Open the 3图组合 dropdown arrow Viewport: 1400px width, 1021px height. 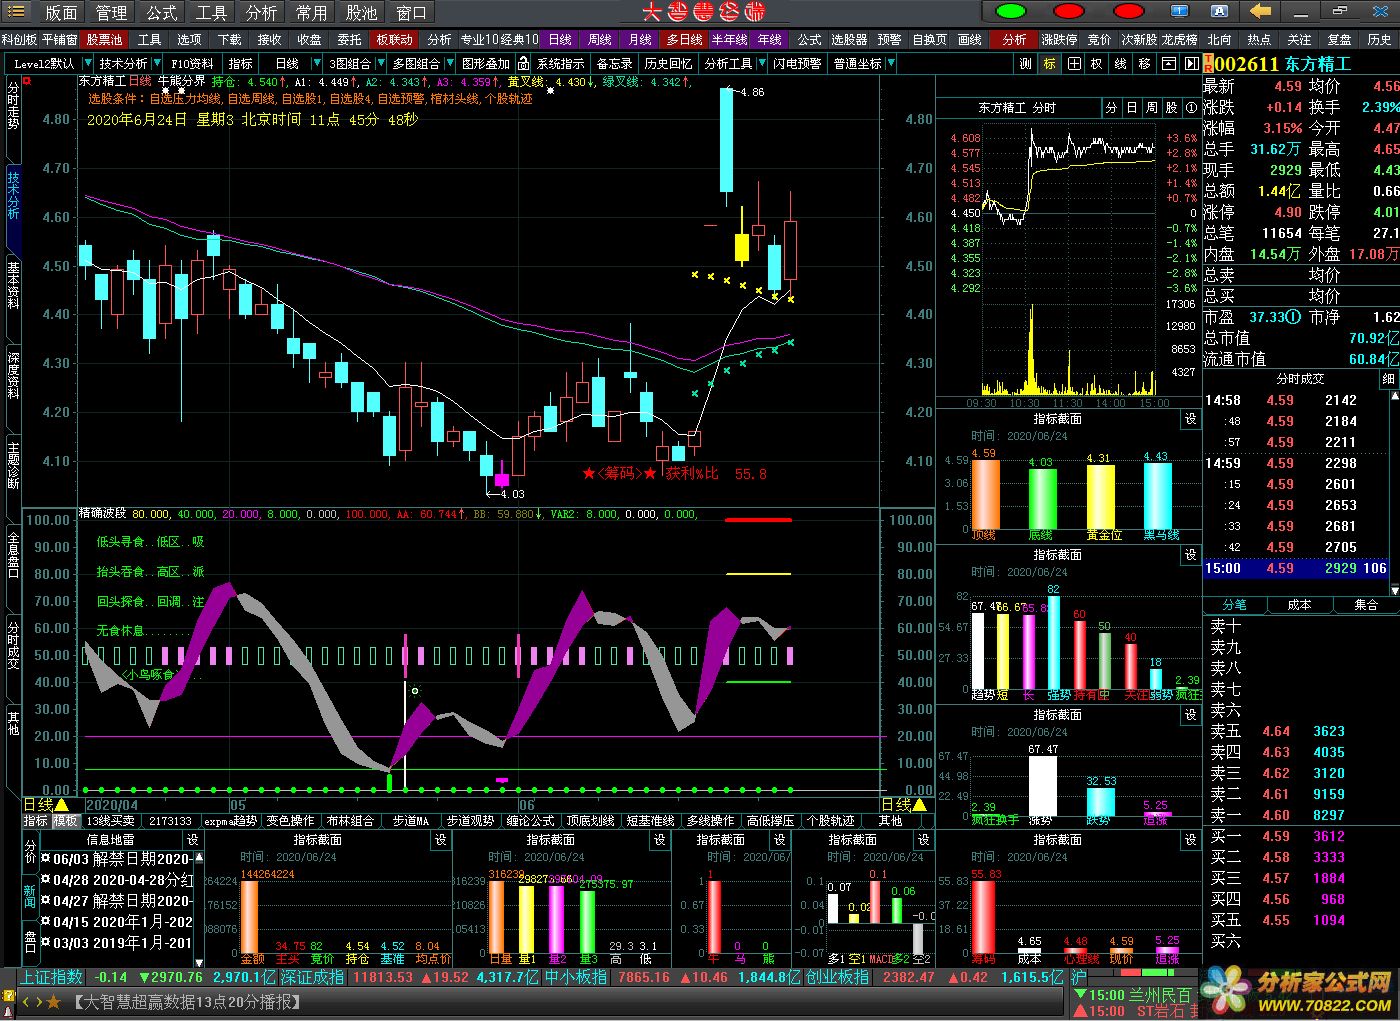click(x=380, y=63)
